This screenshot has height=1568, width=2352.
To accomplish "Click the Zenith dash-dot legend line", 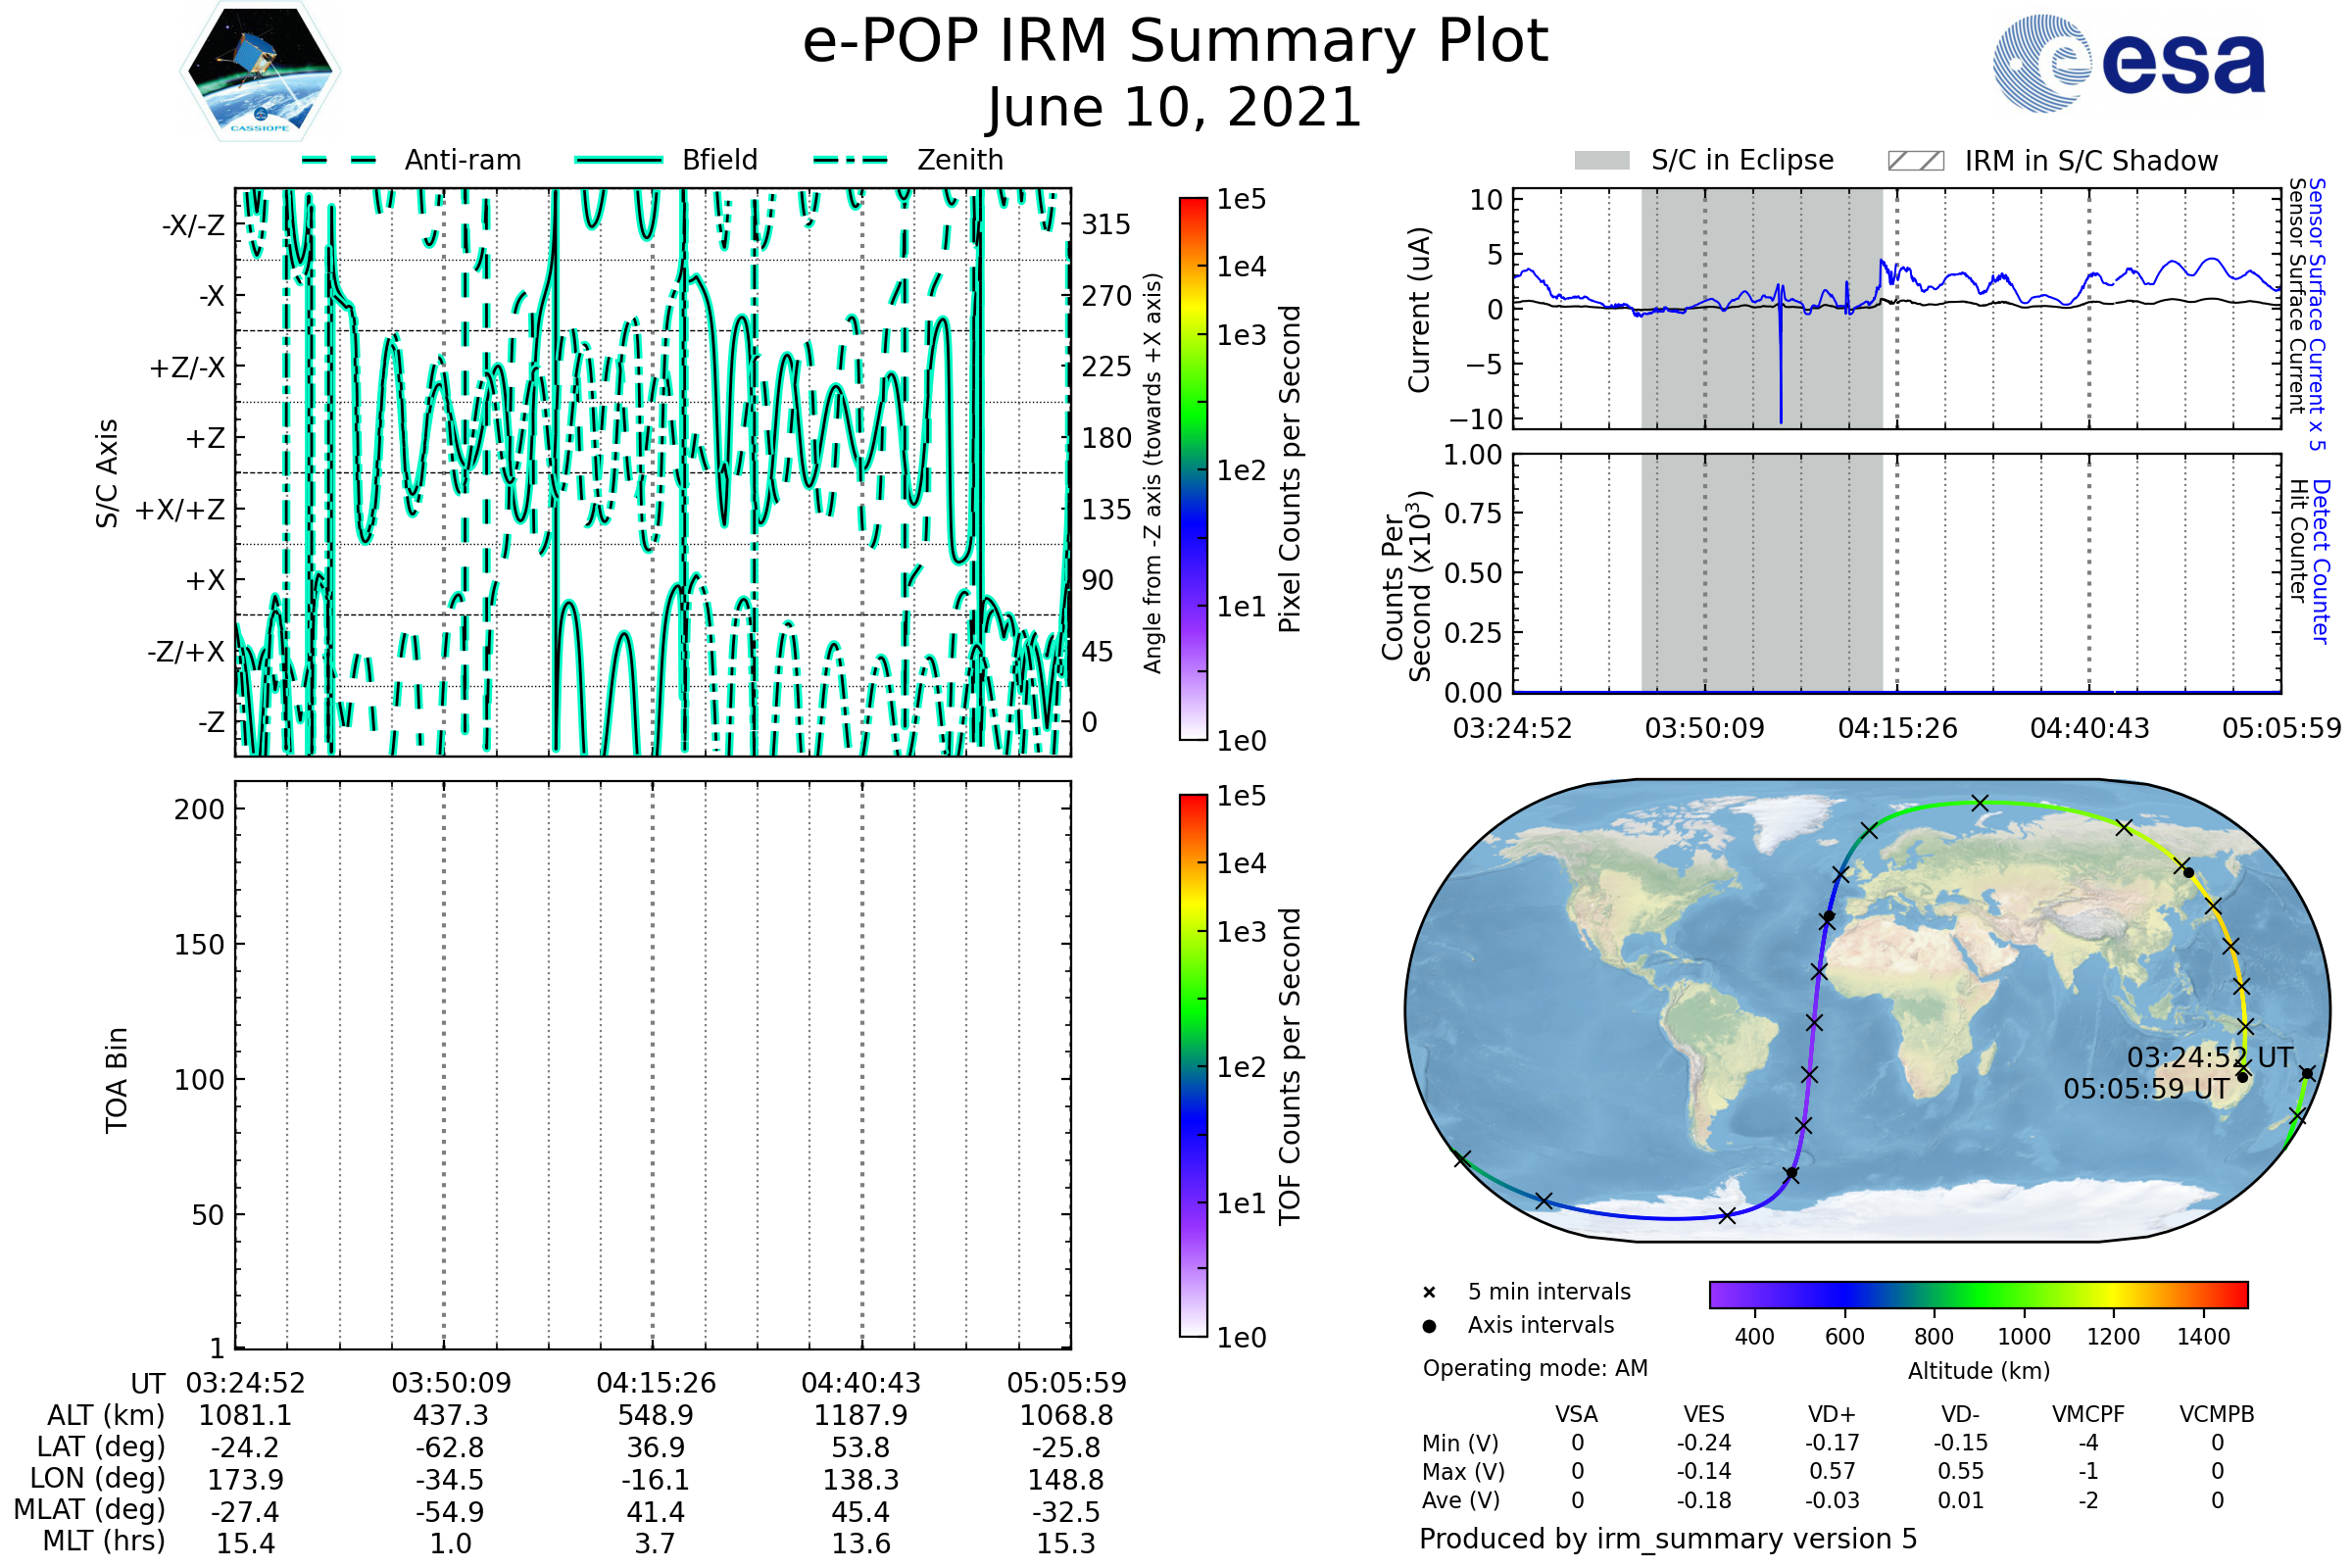I will click(851, 160).
